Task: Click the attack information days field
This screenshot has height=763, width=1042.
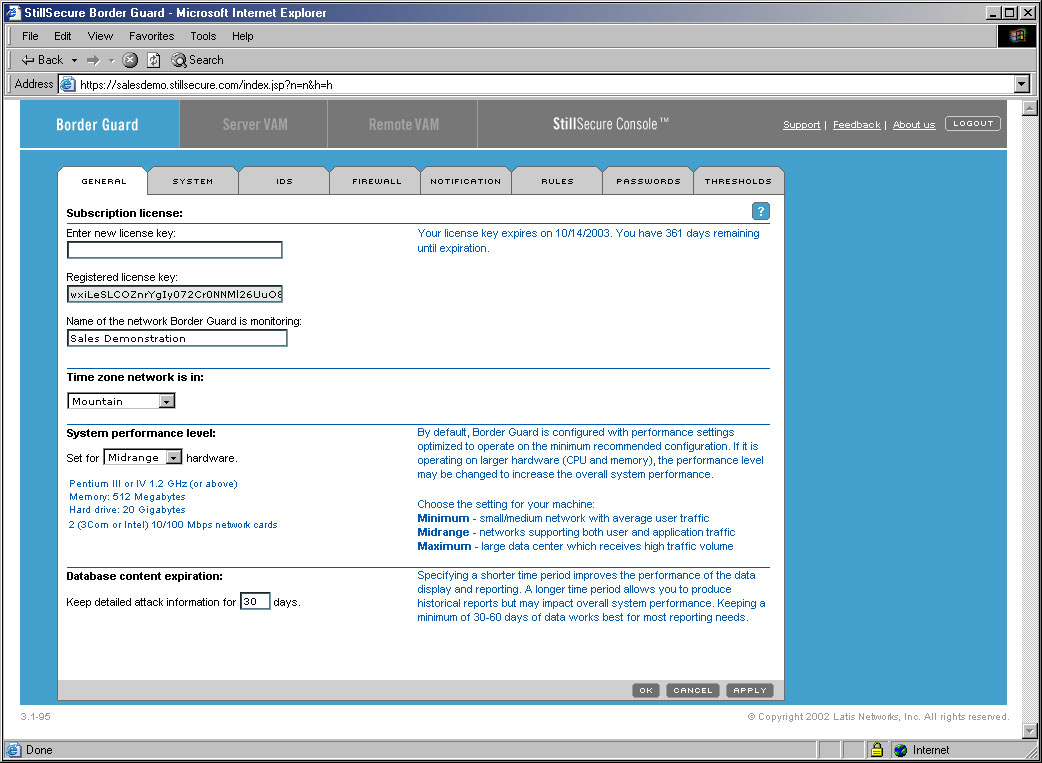Action: 255,601
